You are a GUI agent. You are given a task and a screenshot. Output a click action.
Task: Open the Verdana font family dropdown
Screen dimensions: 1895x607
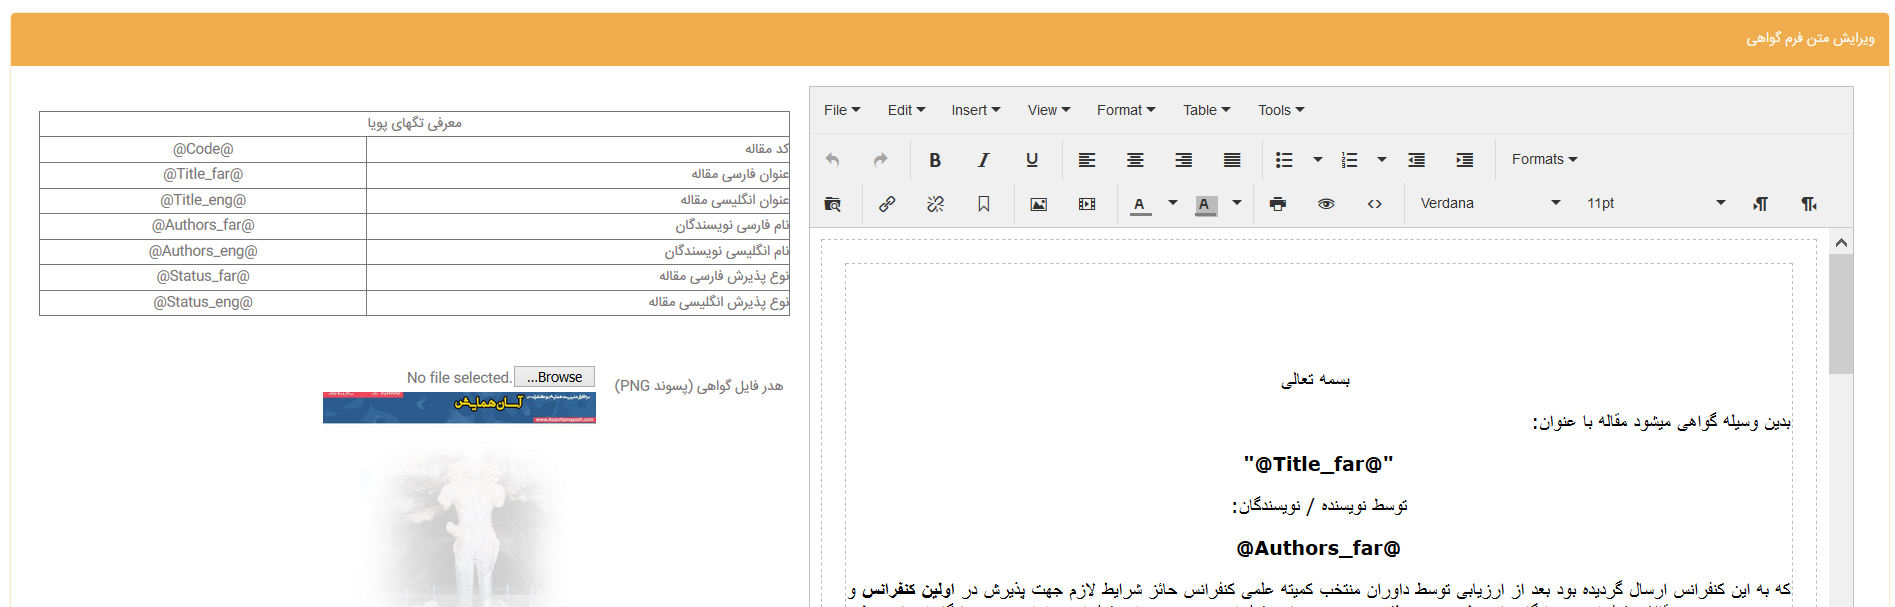[1489, 204]
